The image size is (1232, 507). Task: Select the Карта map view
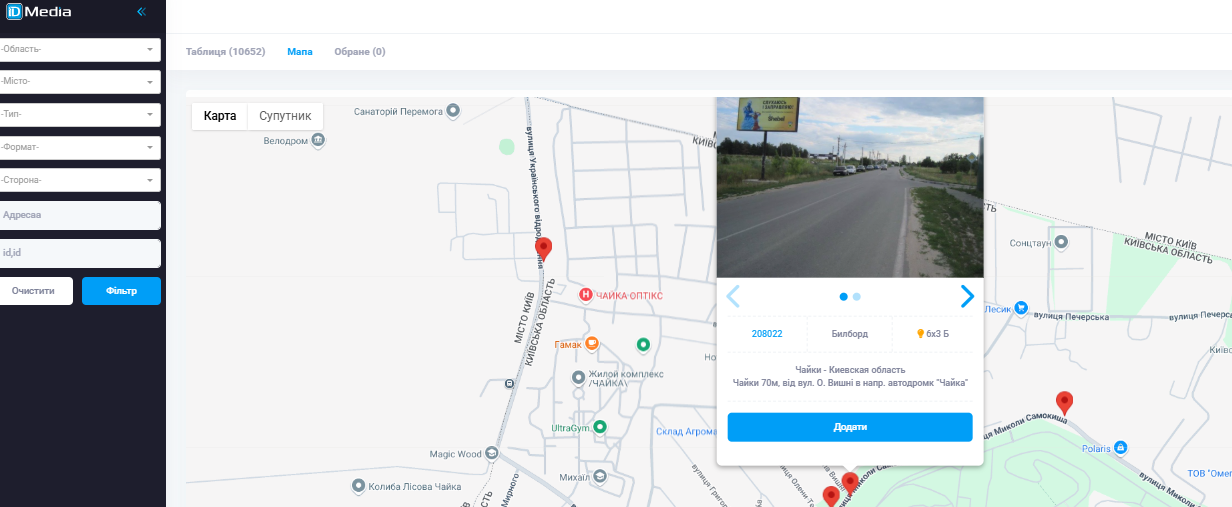(x=219, y=116)
